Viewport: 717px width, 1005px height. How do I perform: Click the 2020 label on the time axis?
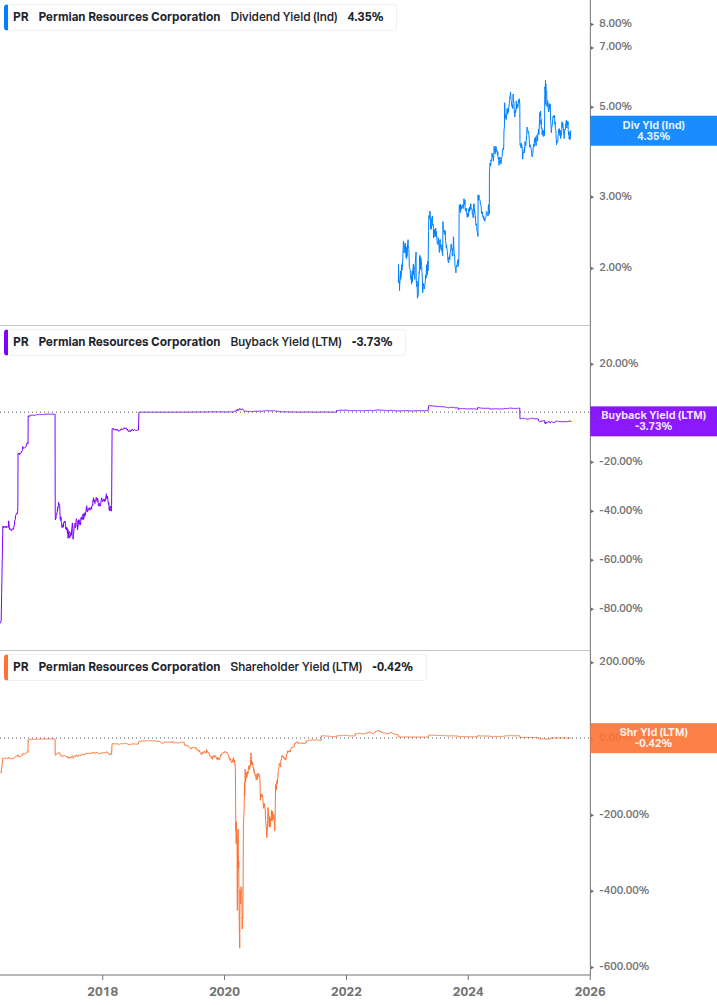[224, 992]
